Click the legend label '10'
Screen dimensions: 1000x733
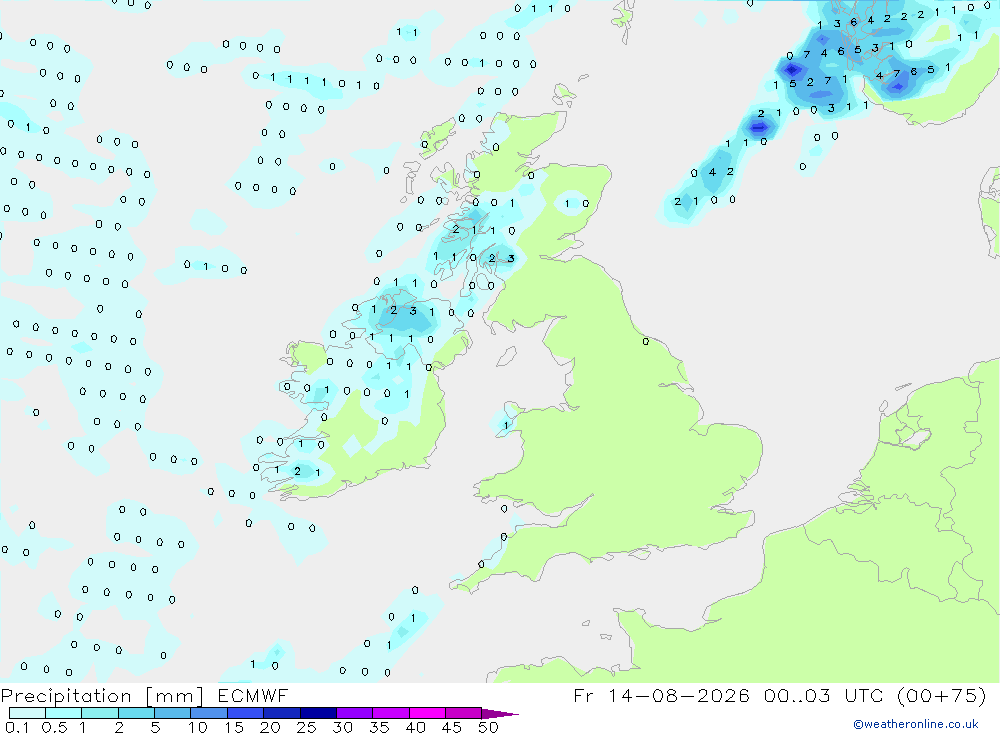(198, 727)
